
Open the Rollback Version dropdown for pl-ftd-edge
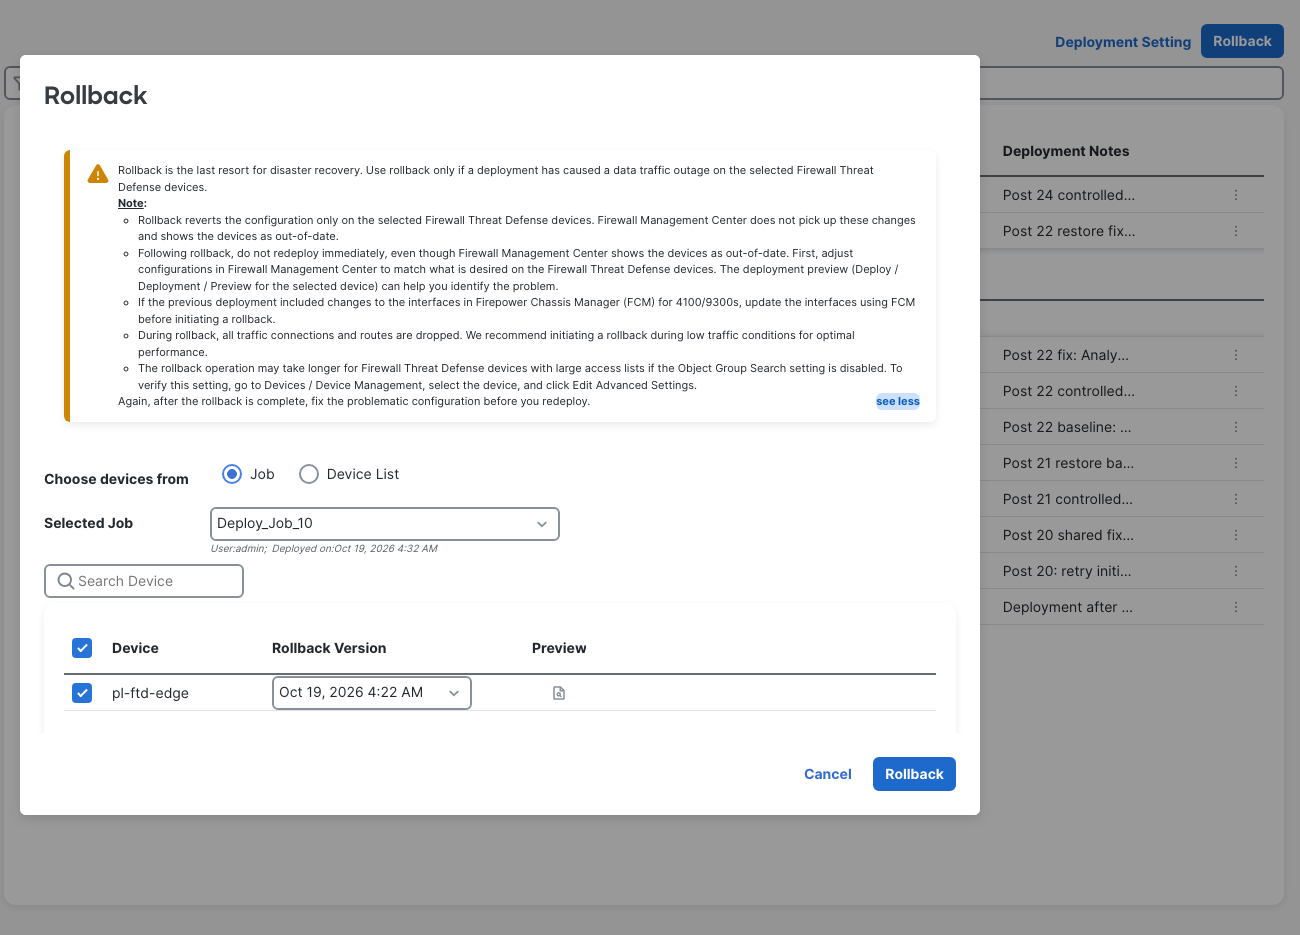[372, 693]
